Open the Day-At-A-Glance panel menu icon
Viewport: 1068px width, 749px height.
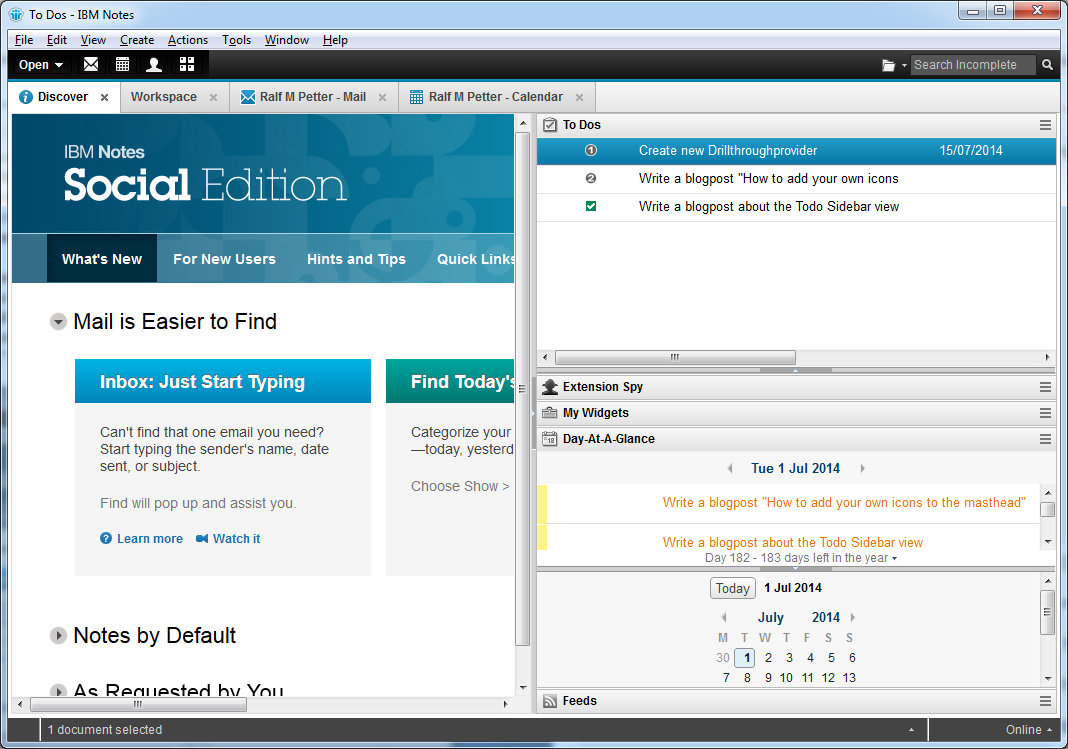click(x=1045, y=439)
